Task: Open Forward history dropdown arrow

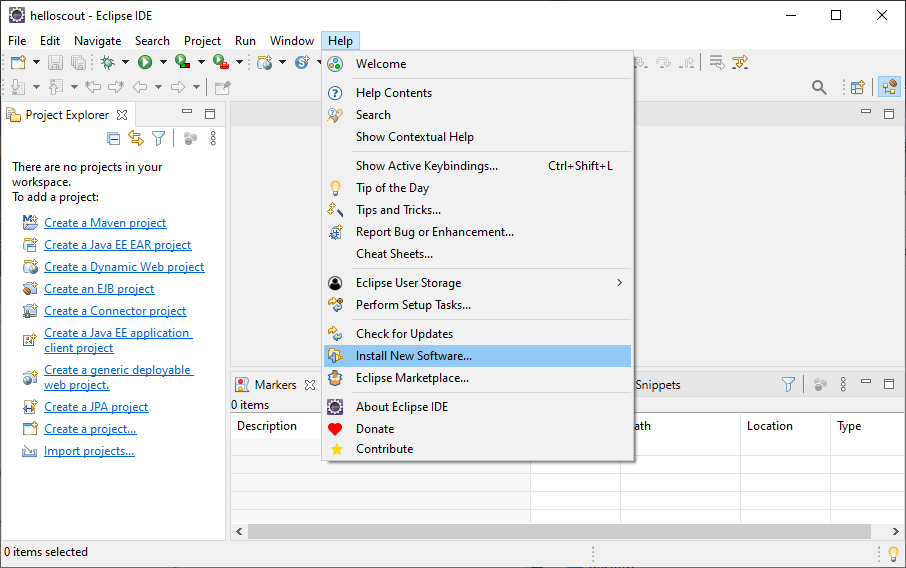Action: tap(196, 87)
